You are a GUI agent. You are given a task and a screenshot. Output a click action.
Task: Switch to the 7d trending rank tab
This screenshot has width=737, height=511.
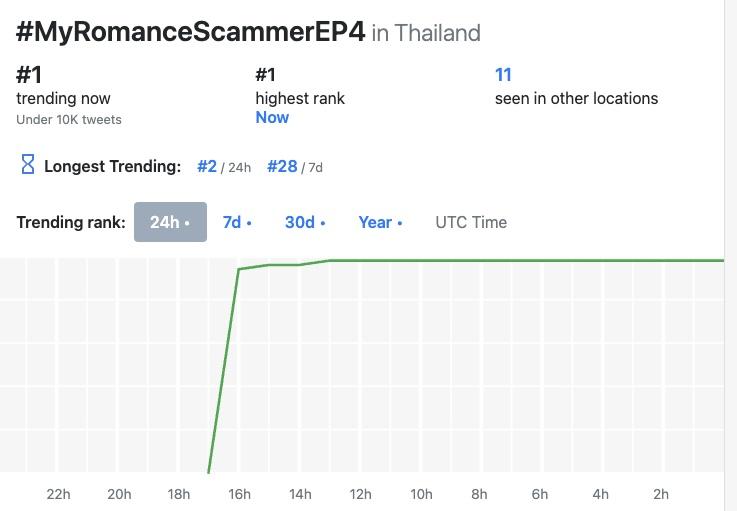click(x=236, y=222)
